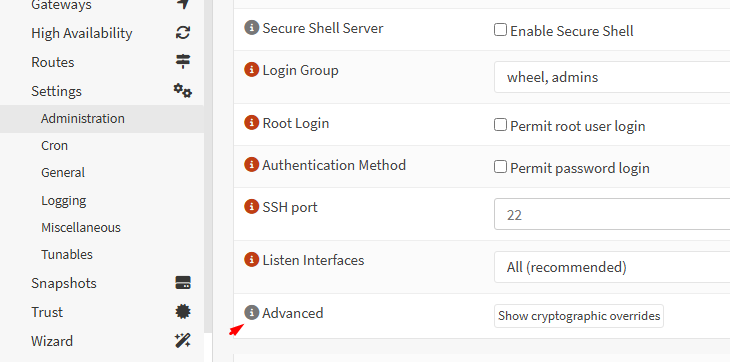Click the Gateways arrow icon in sidebar
730x362 pixels.
[183, 4]
